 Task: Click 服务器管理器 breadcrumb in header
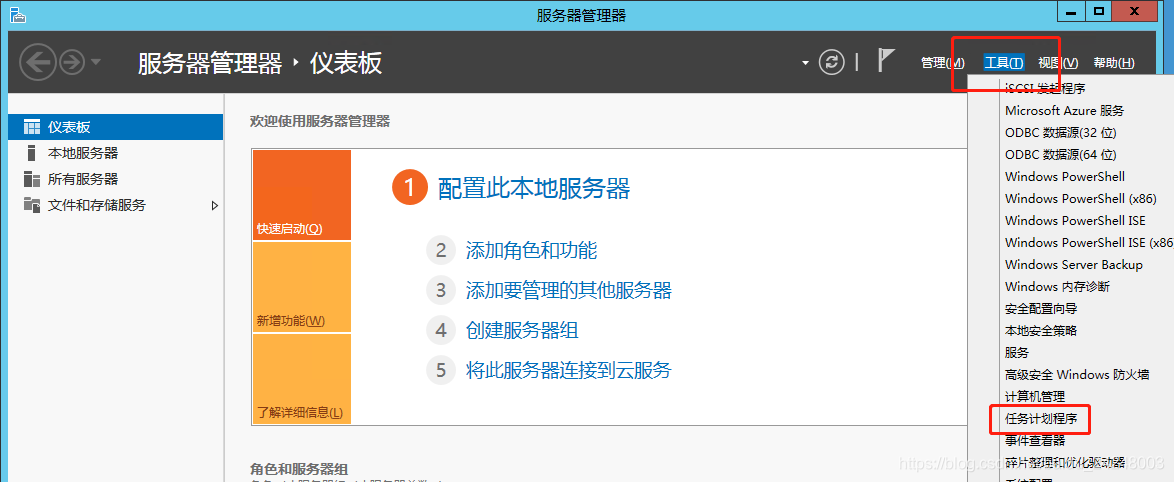click(210, 64)
